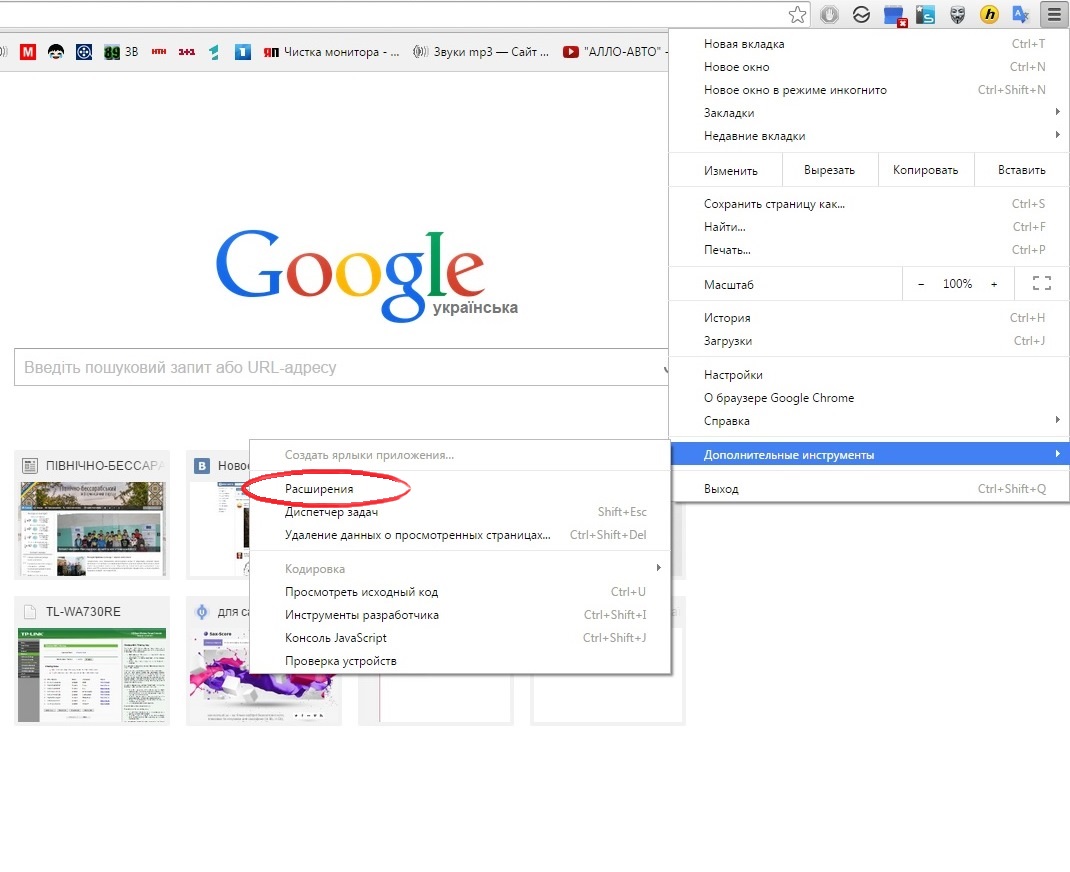Open Инструменты разработчика
The image size is (1070, 872).
tap(460, 615)
